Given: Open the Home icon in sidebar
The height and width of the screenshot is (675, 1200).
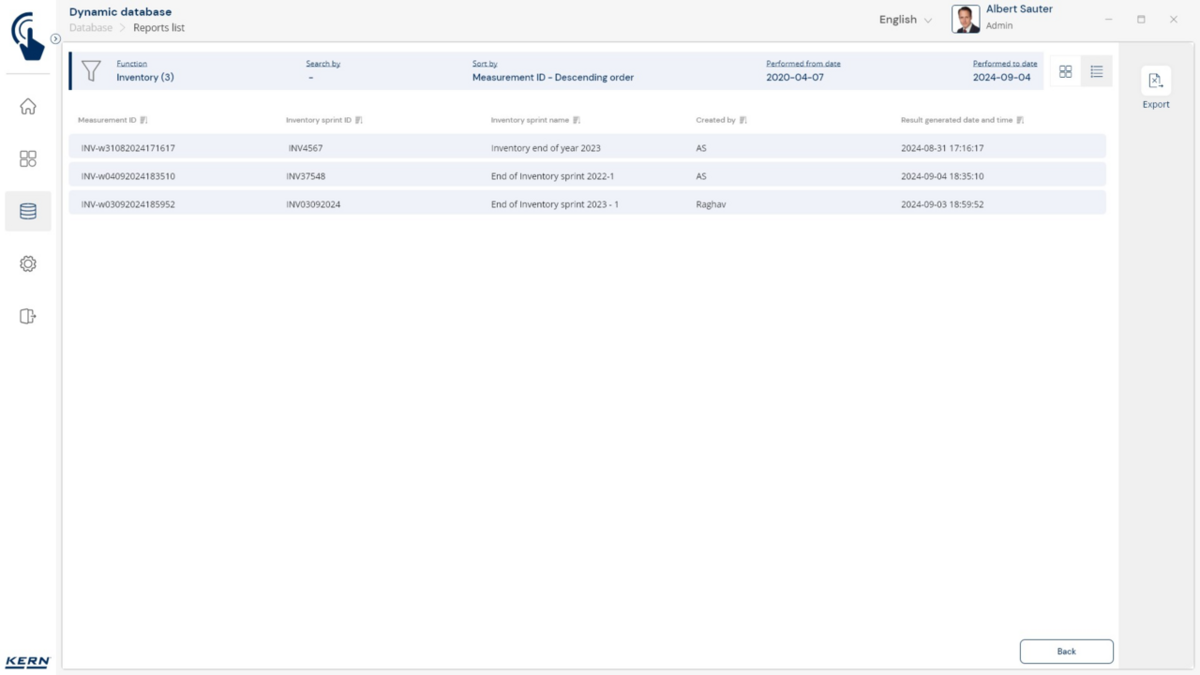Looking at the screenshot, I should [x=28, y=107].
